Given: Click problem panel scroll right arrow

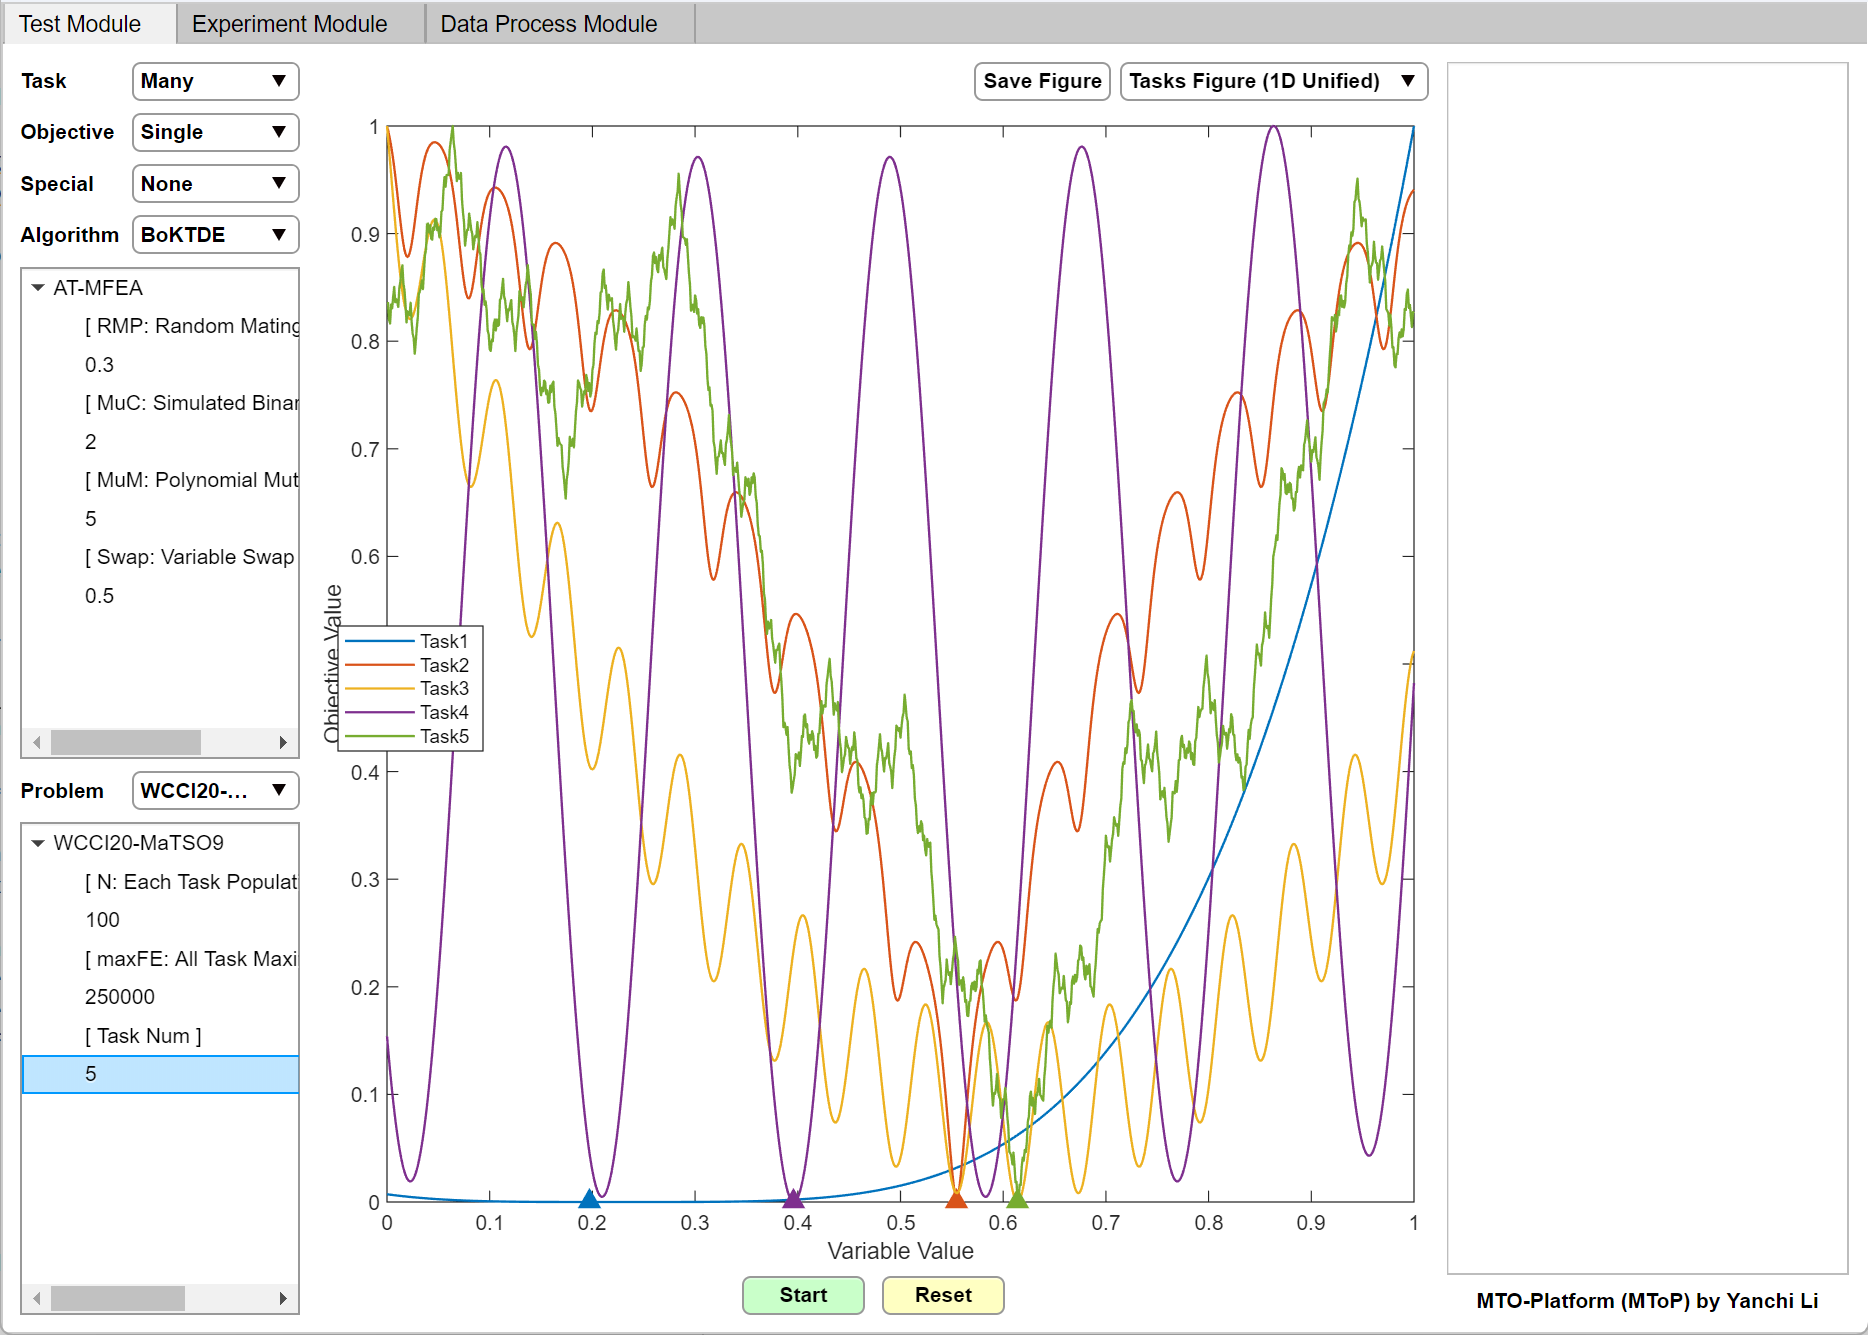Looking at the screenshot, I should pos(283,1298).
